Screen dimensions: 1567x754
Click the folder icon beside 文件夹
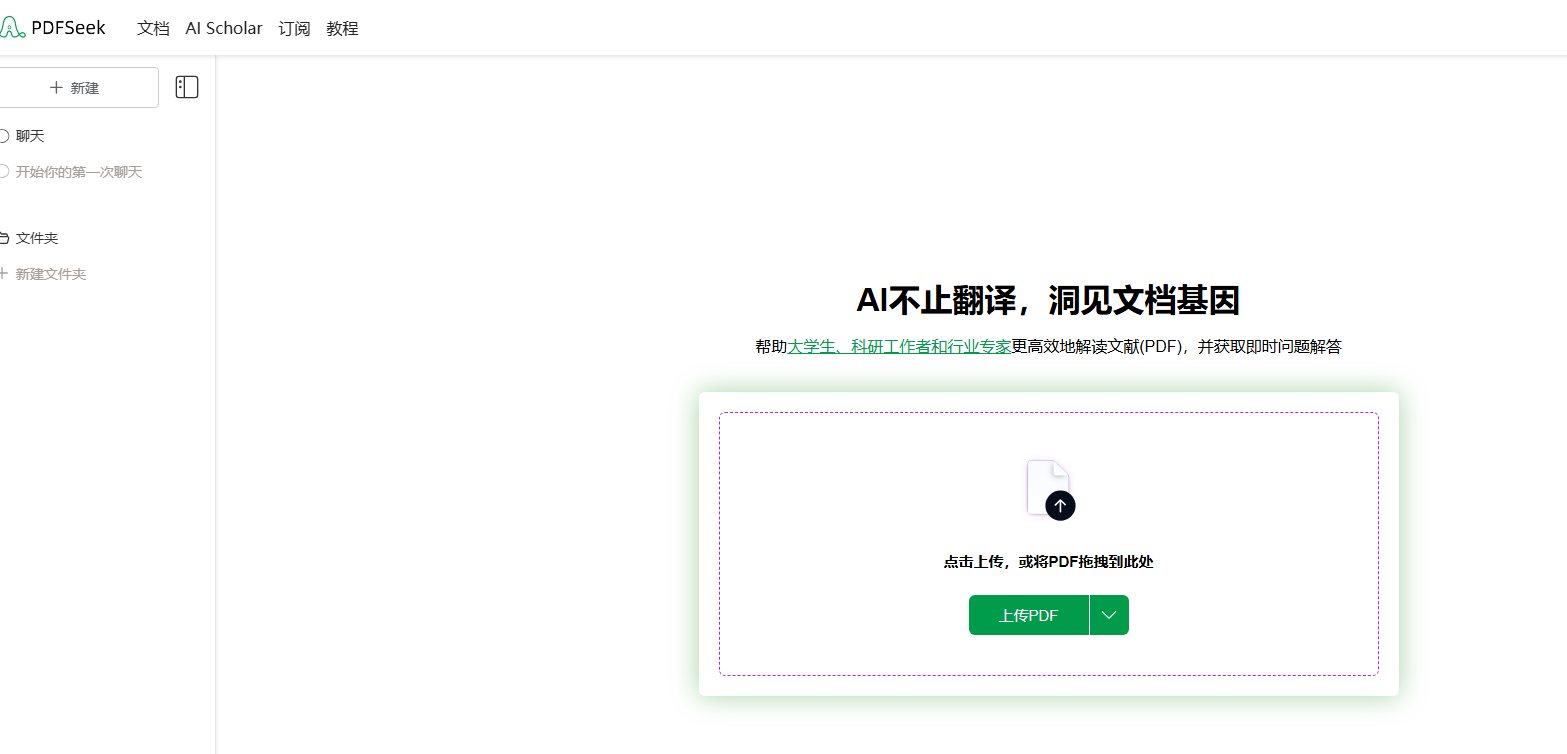click(x=4, y=238)
